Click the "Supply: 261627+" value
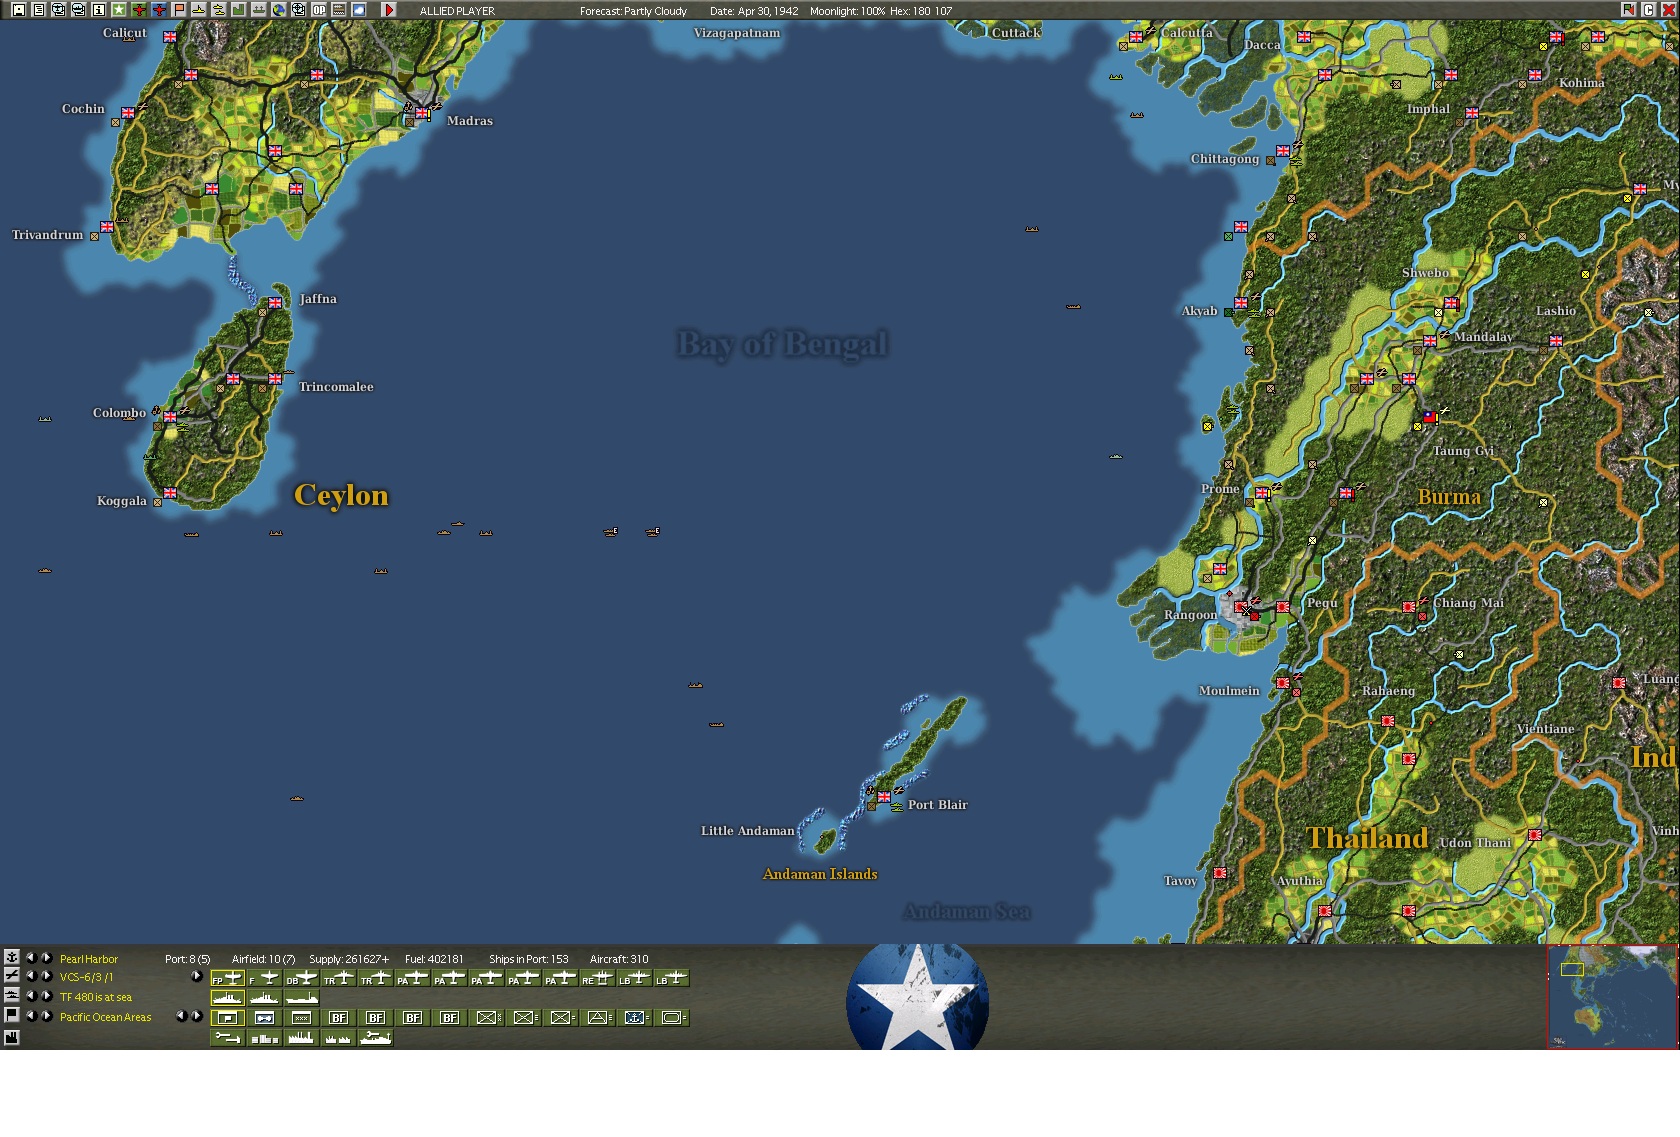The width and height of the screenshot is (1680, 1137). point(349,959)
